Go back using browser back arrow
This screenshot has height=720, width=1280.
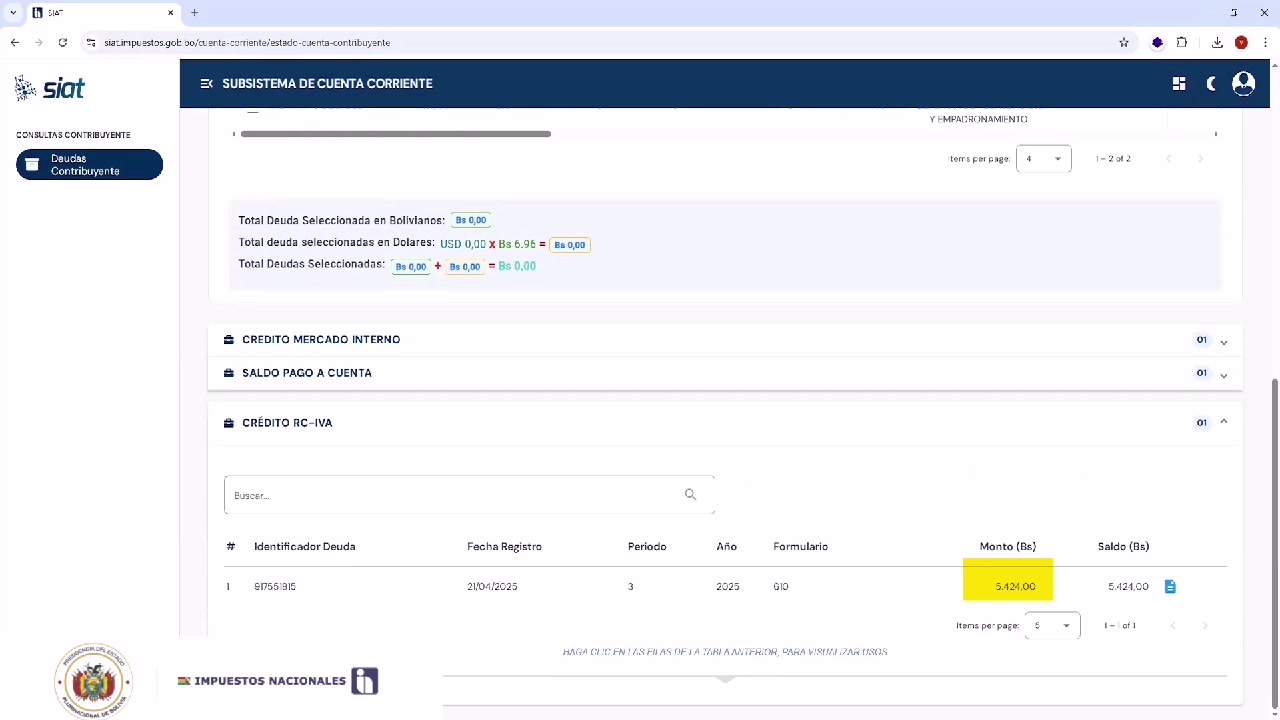point(15,43)
